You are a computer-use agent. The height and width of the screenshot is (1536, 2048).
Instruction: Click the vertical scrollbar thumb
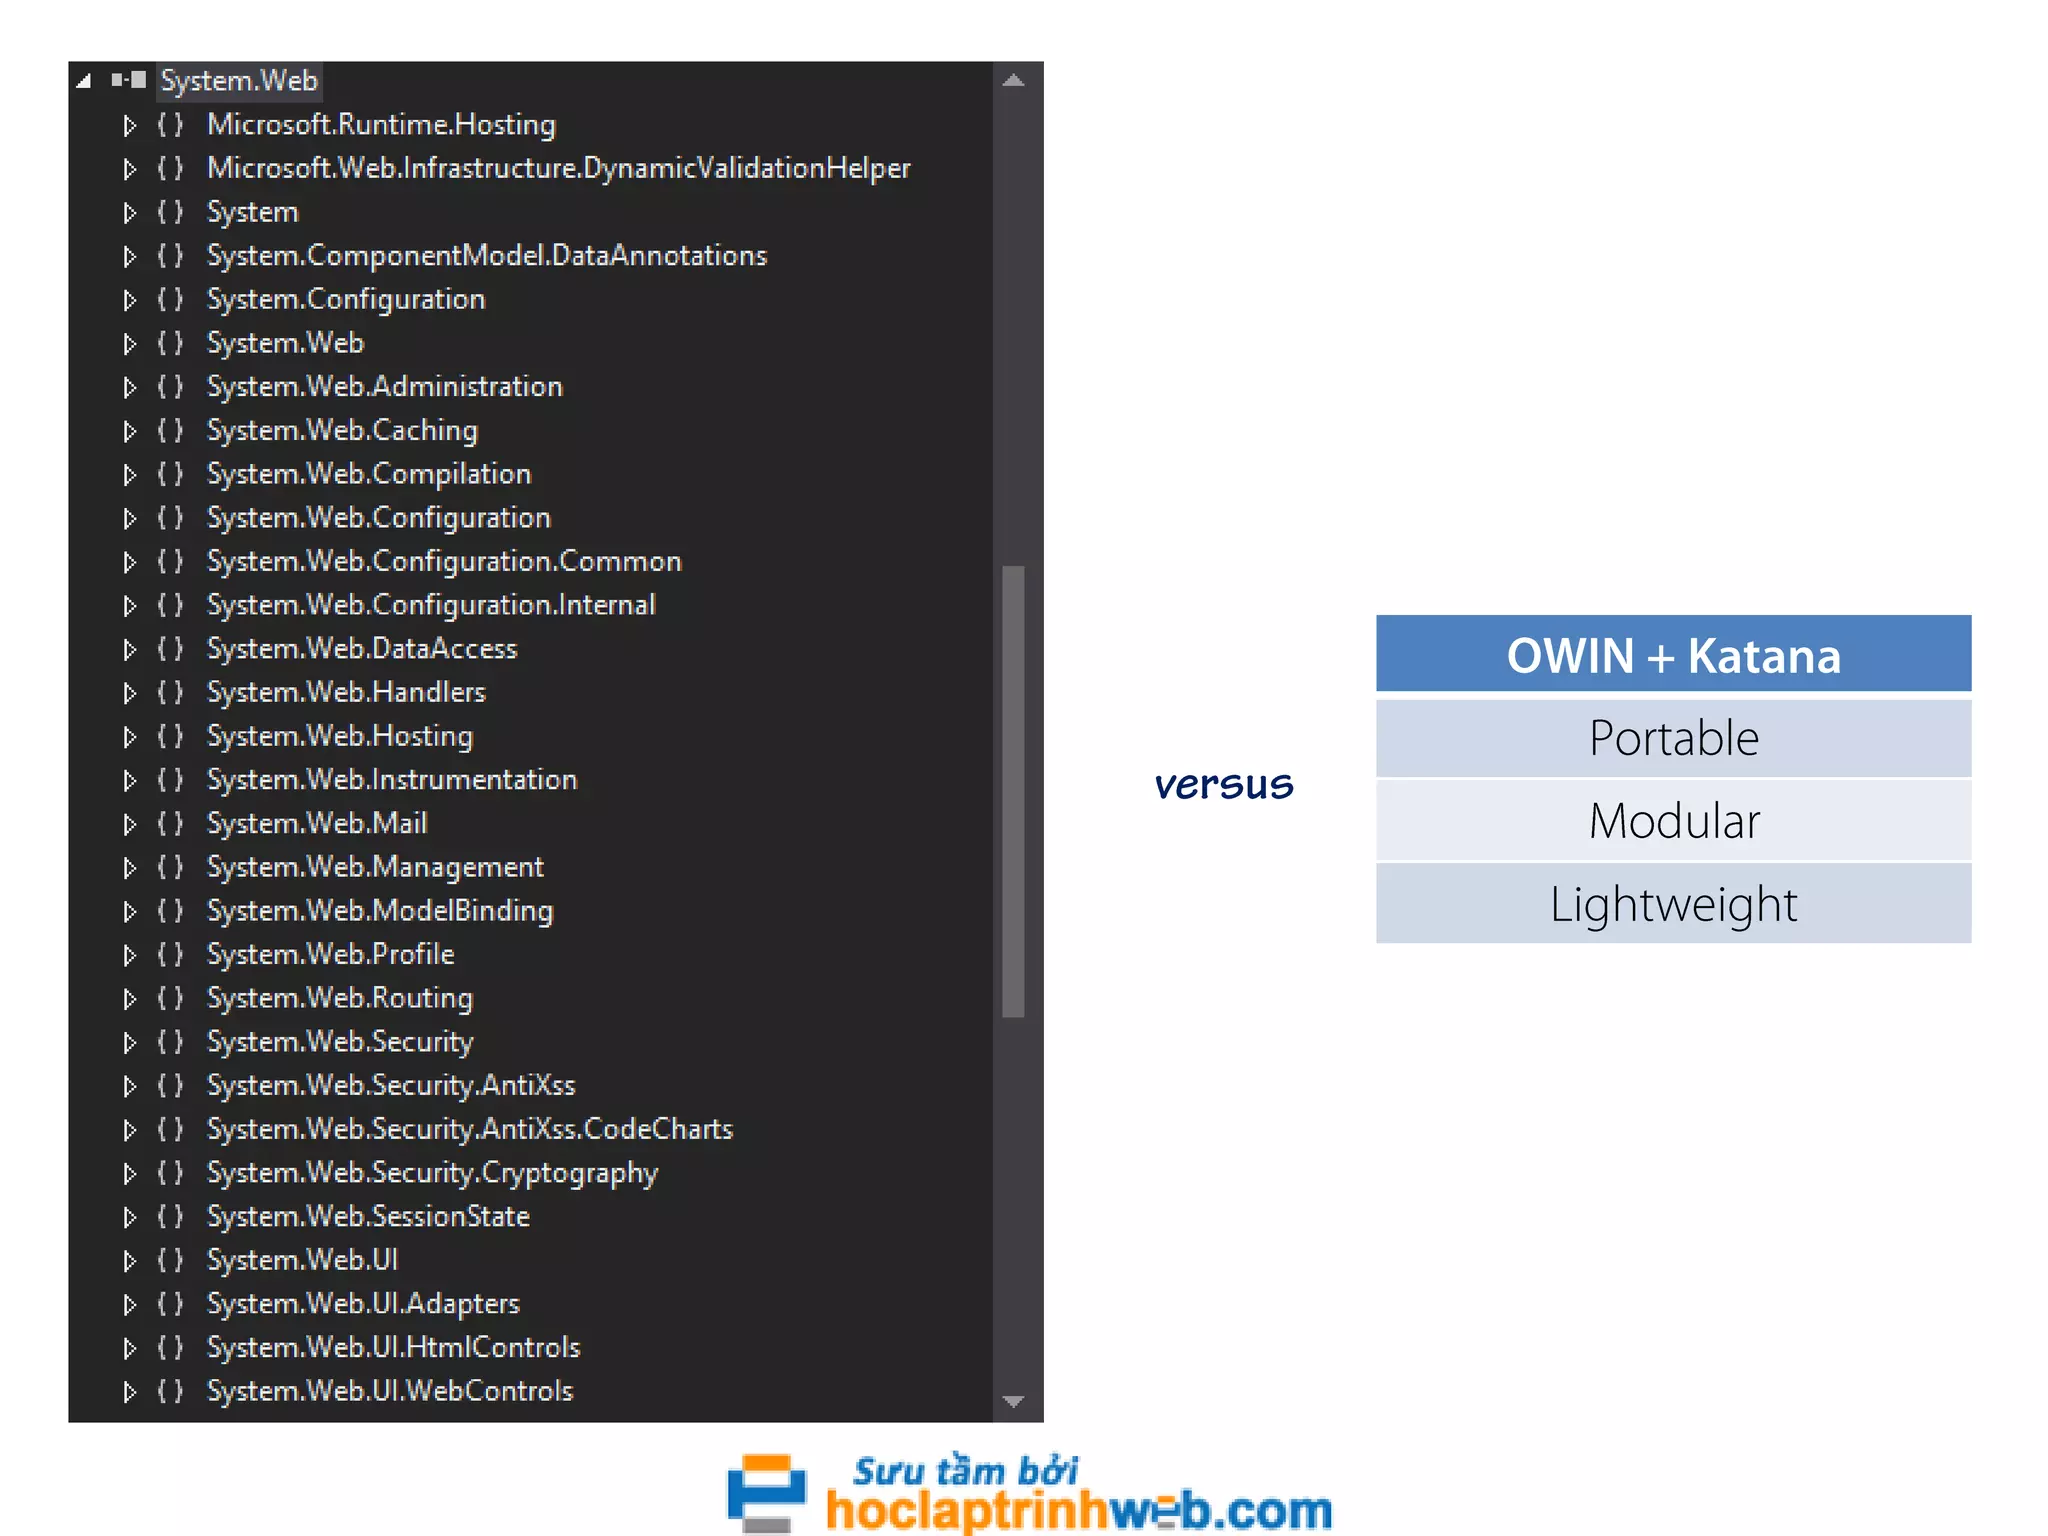coord(1013,790)
